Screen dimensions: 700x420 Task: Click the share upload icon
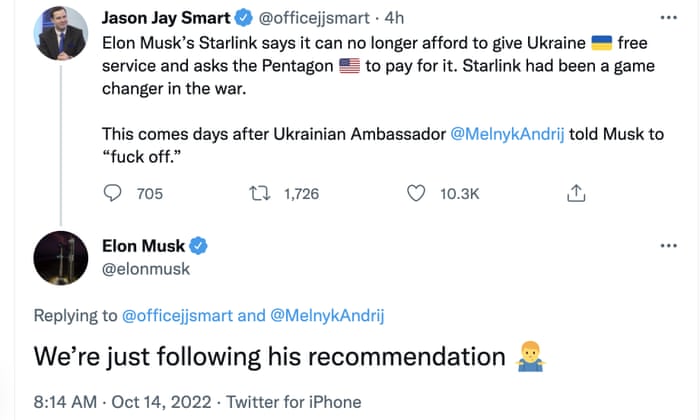(576, 193)
